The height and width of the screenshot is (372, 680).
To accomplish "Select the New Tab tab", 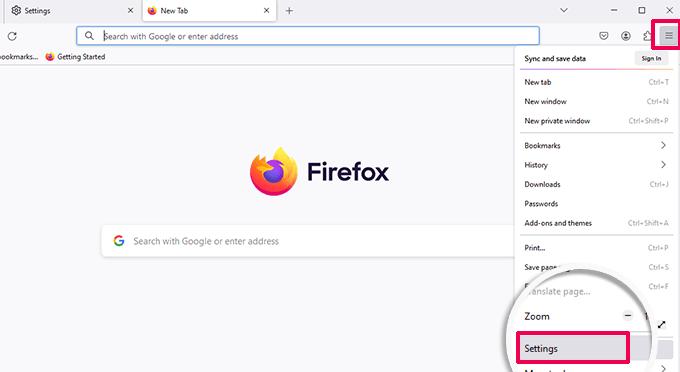I will [209, 10].
